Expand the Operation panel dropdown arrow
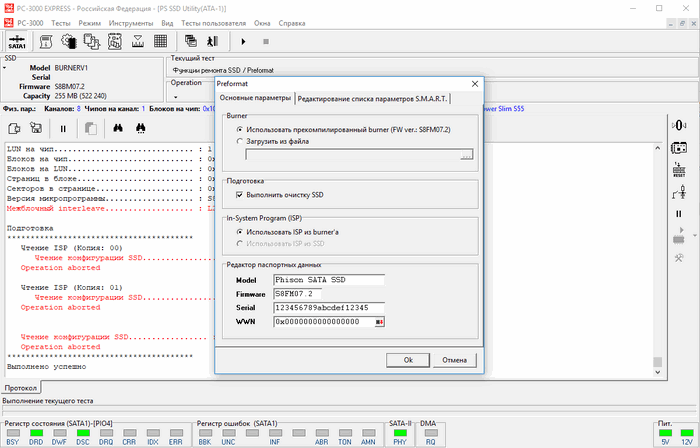This screenshot has height=448, width=700. pyautogui.click(x=176, y=97)
